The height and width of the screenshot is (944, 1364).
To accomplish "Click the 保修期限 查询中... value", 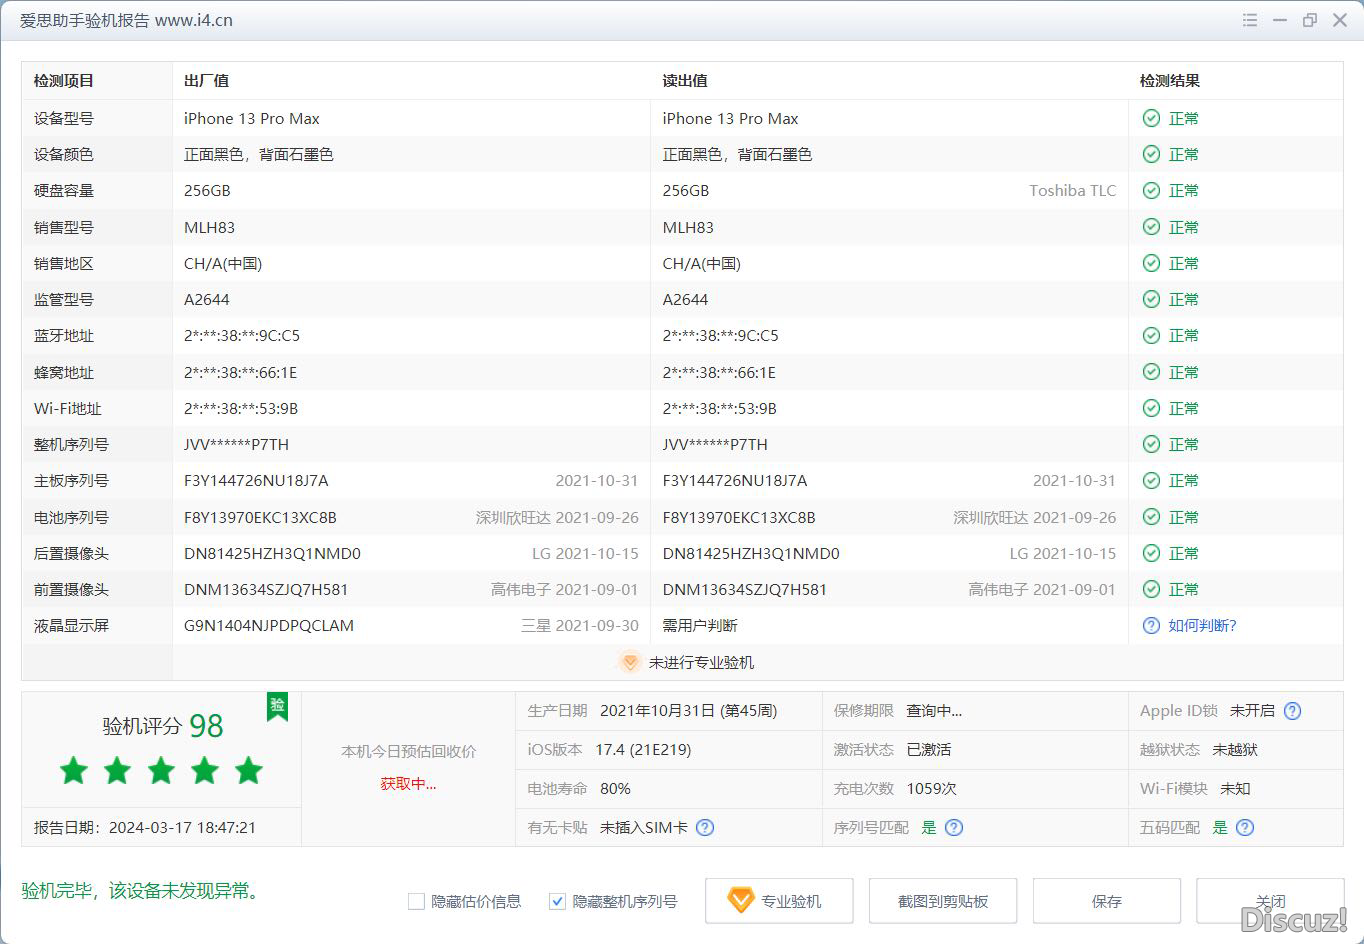I will coord(934,711).
